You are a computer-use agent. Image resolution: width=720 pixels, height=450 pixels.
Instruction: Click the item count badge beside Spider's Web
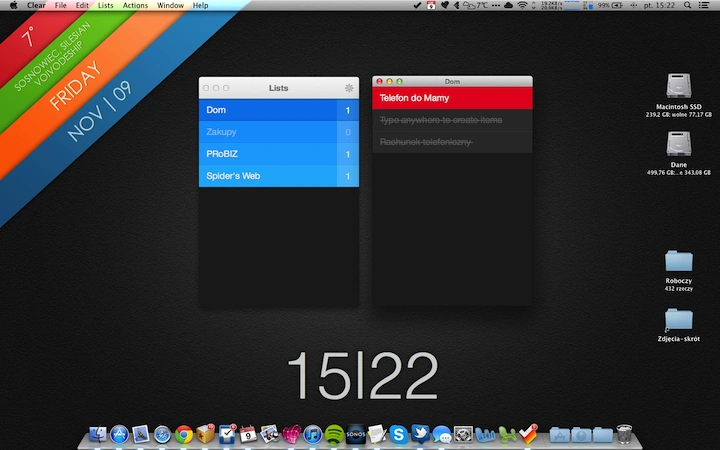click(348, 176)
